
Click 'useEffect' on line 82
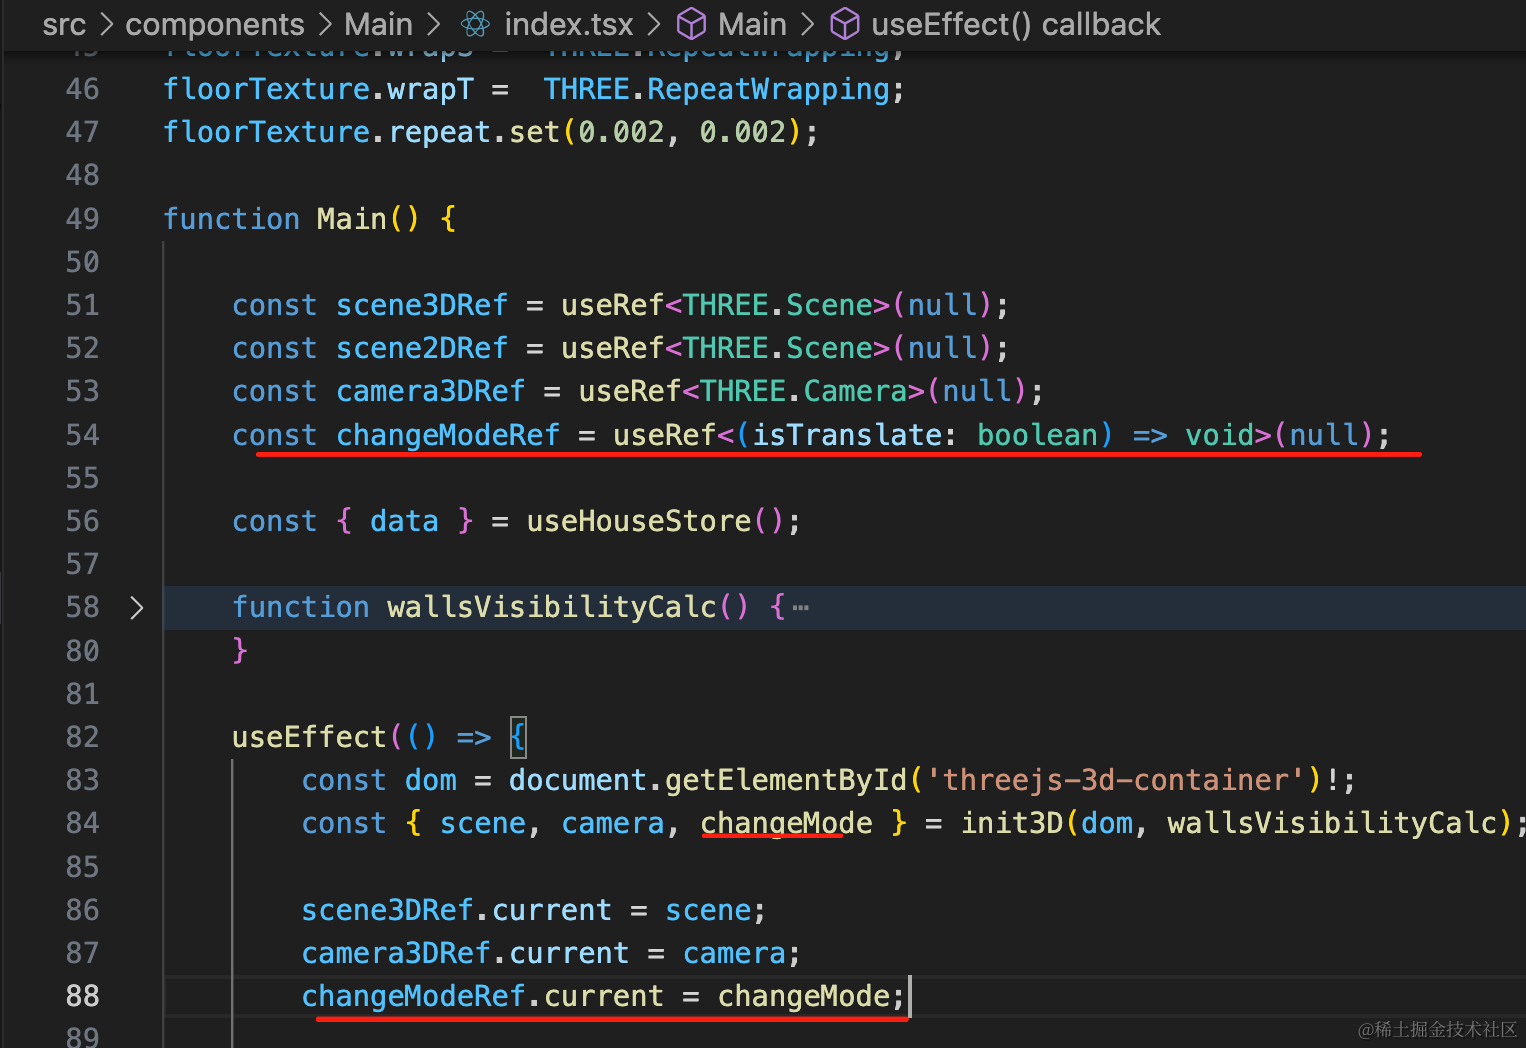pos(309,737)
